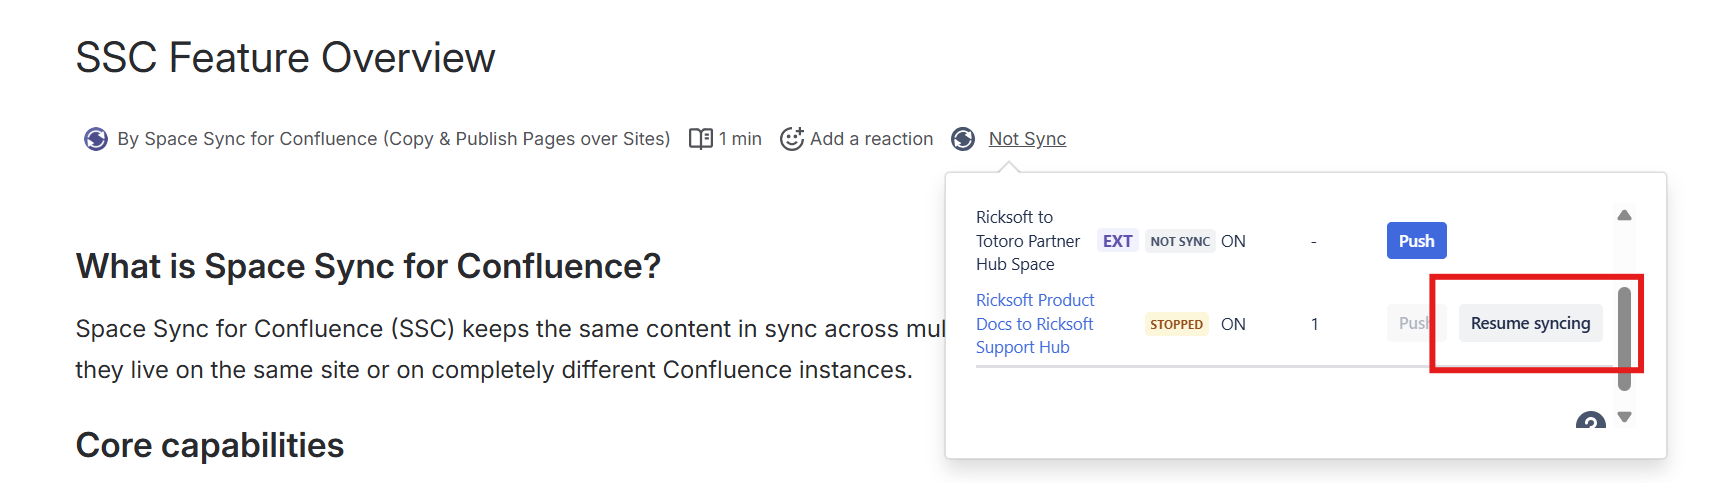Click the Resume syncing button
This screenshot has height=483, width=1722.
coord(1530,323)
